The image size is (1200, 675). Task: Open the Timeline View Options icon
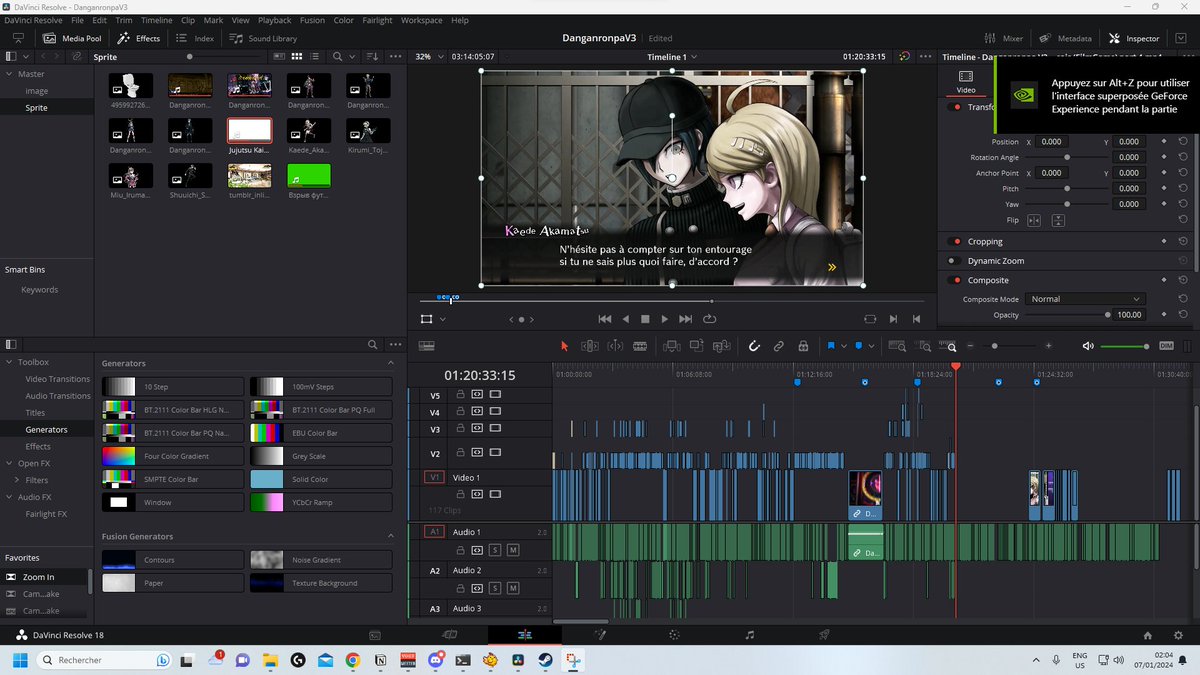[x=427, y=346]
